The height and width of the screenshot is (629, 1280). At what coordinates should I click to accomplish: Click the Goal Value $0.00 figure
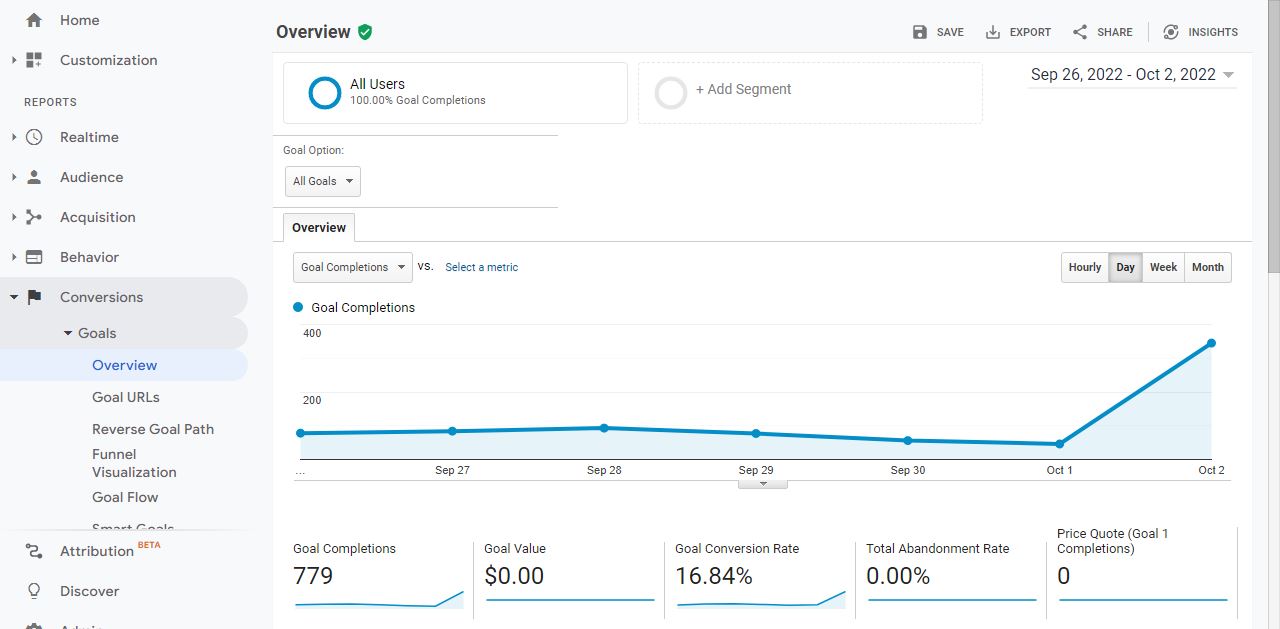[x=514, y=576]
